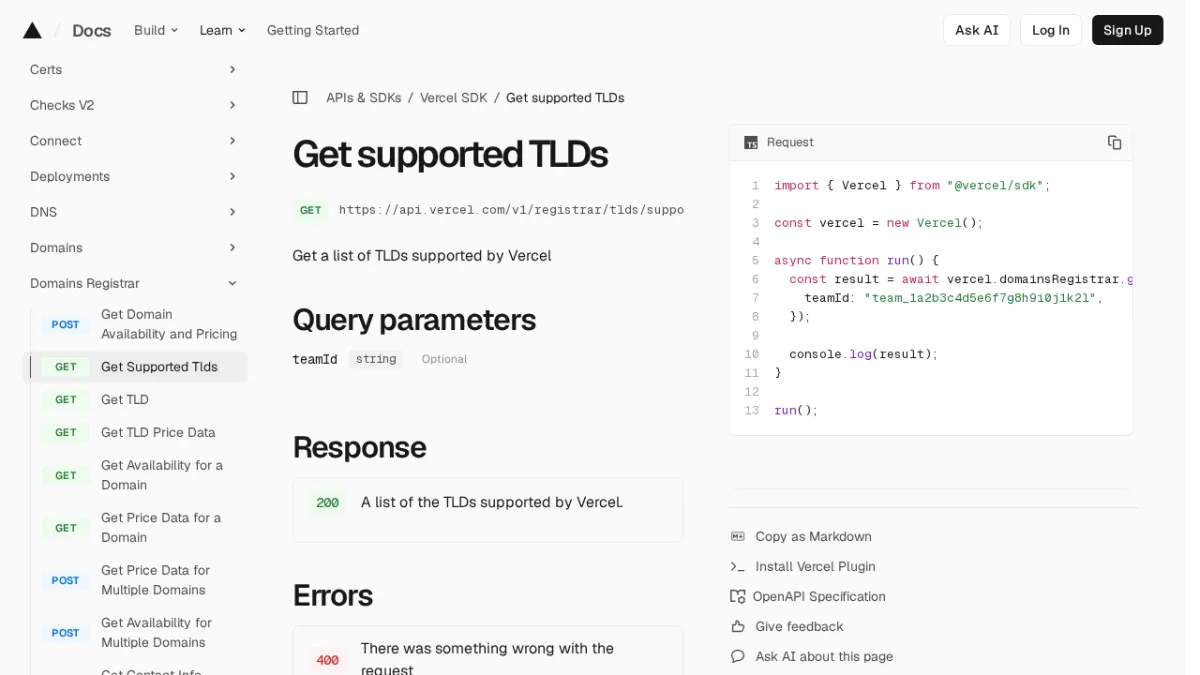
Task: Click the green GET method badge by URL
Action: pyautogui.click(x=311, y=210)
